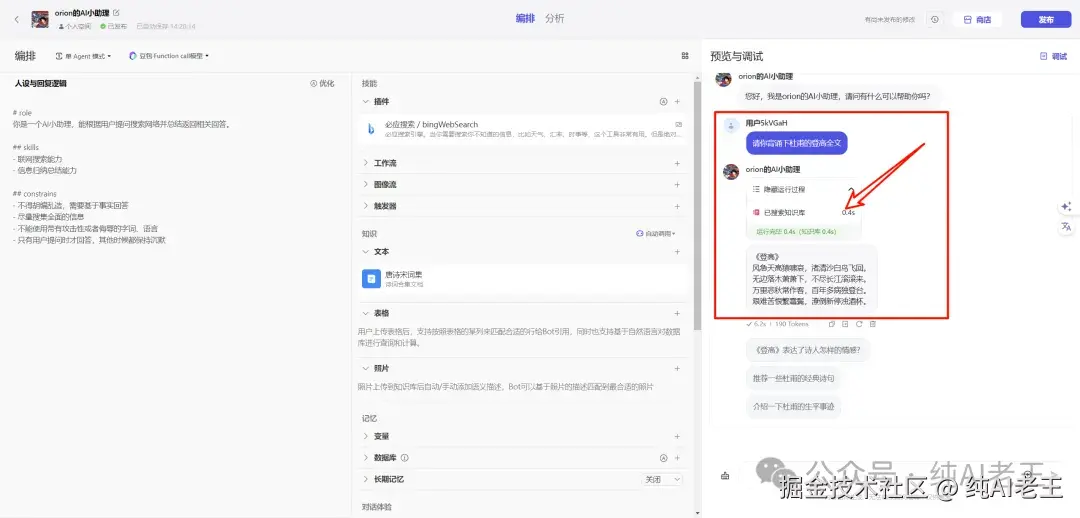This screenshot has width=1080, height=518.
Task: Collapse the 表格 section
Action: [x=366, y=313]
